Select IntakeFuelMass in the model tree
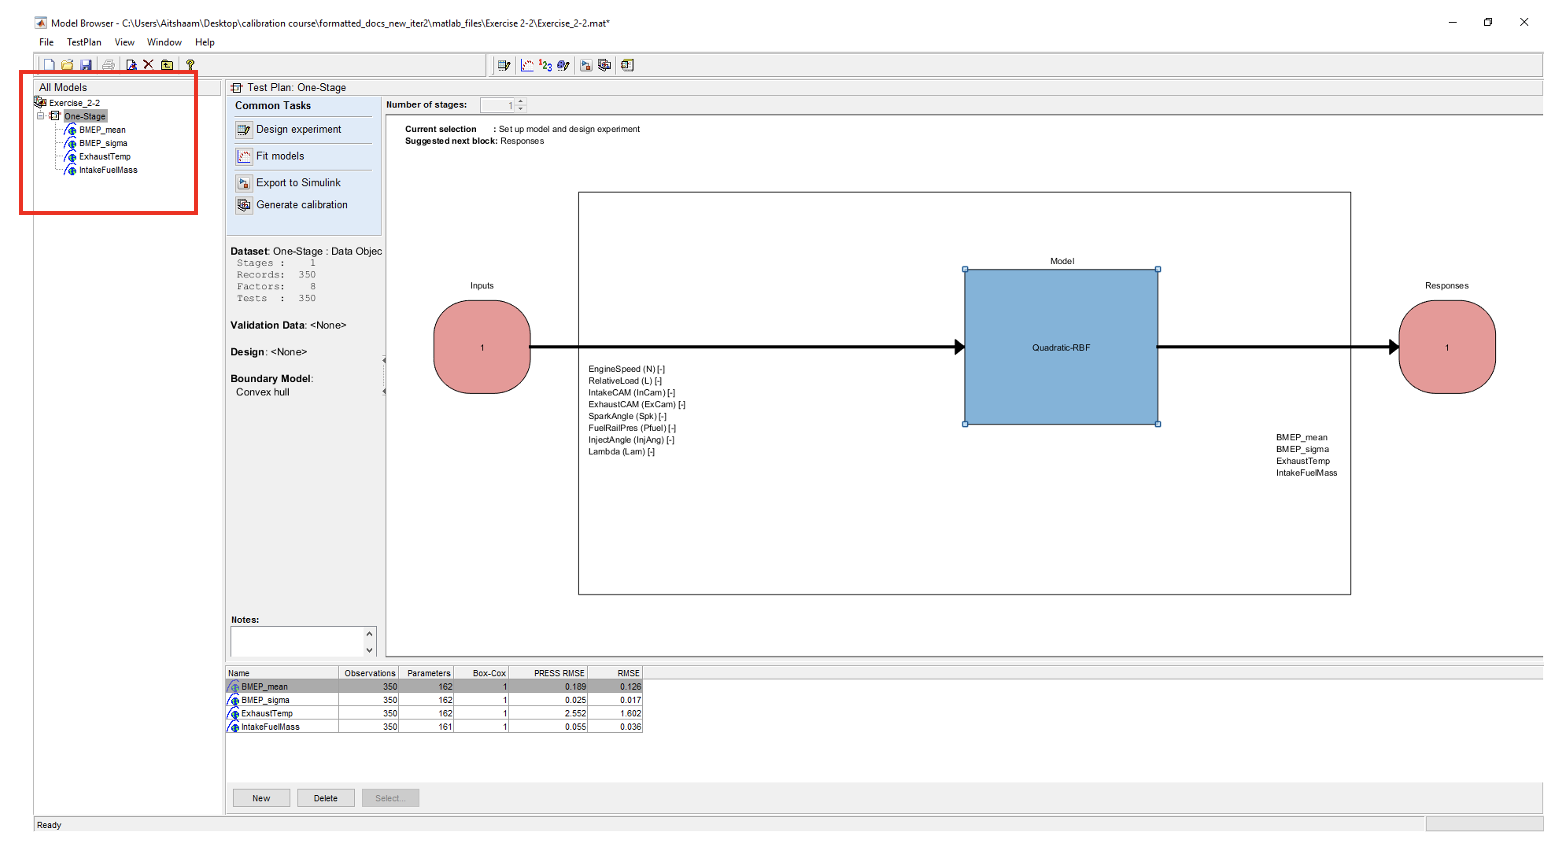The image size is (1556, 848). pyautogui.click(x=108, y=170)
